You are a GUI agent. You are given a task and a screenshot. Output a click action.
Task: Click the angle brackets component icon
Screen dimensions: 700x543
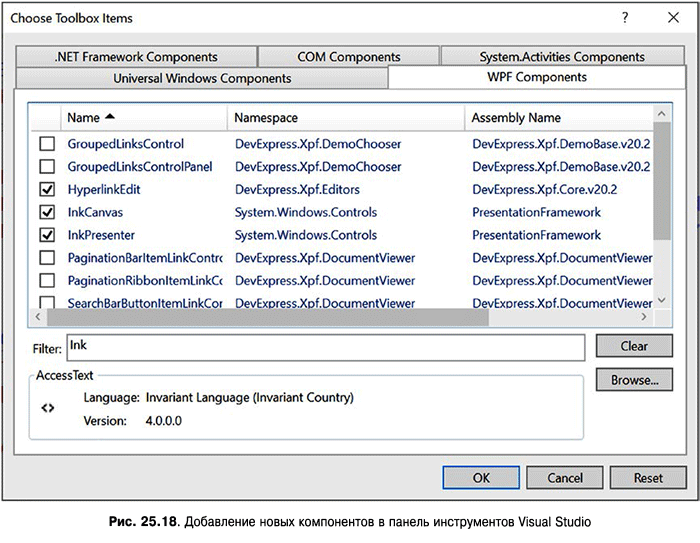tap(47, 408)
